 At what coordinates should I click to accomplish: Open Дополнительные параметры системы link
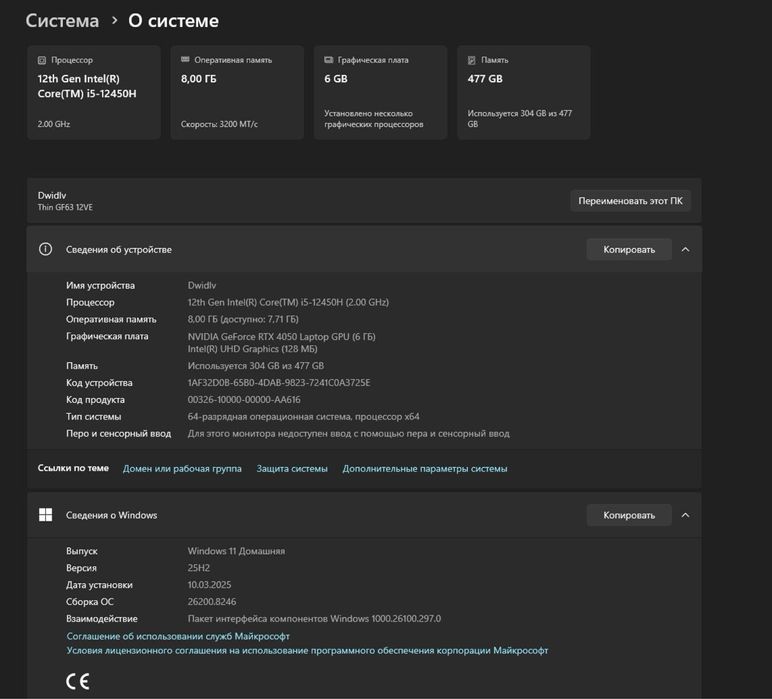point(425,469)
